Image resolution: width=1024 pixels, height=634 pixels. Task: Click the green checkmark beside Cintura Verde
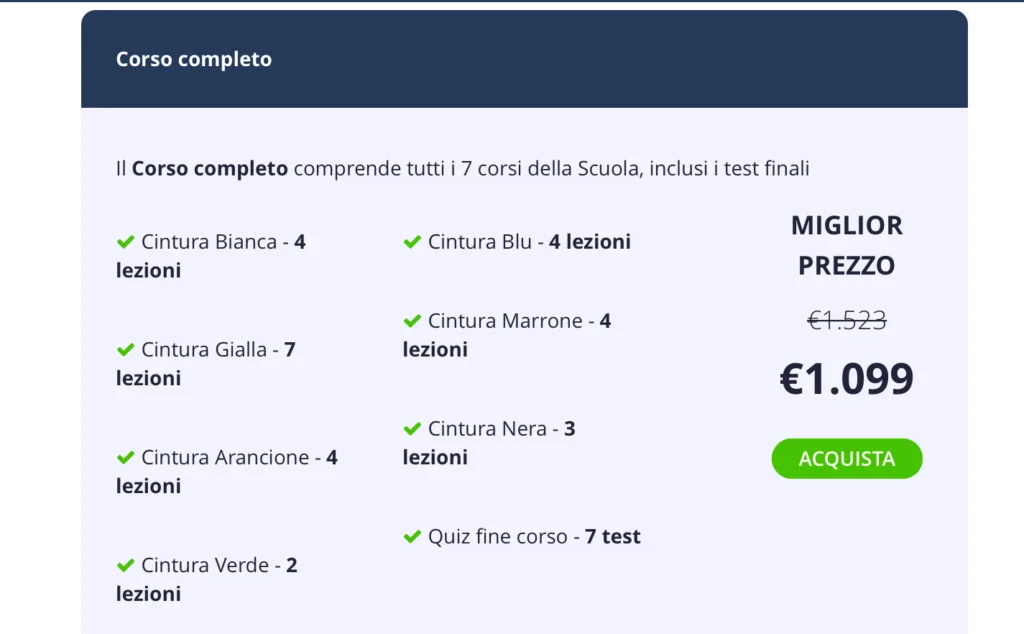click(x=126, y=565)
